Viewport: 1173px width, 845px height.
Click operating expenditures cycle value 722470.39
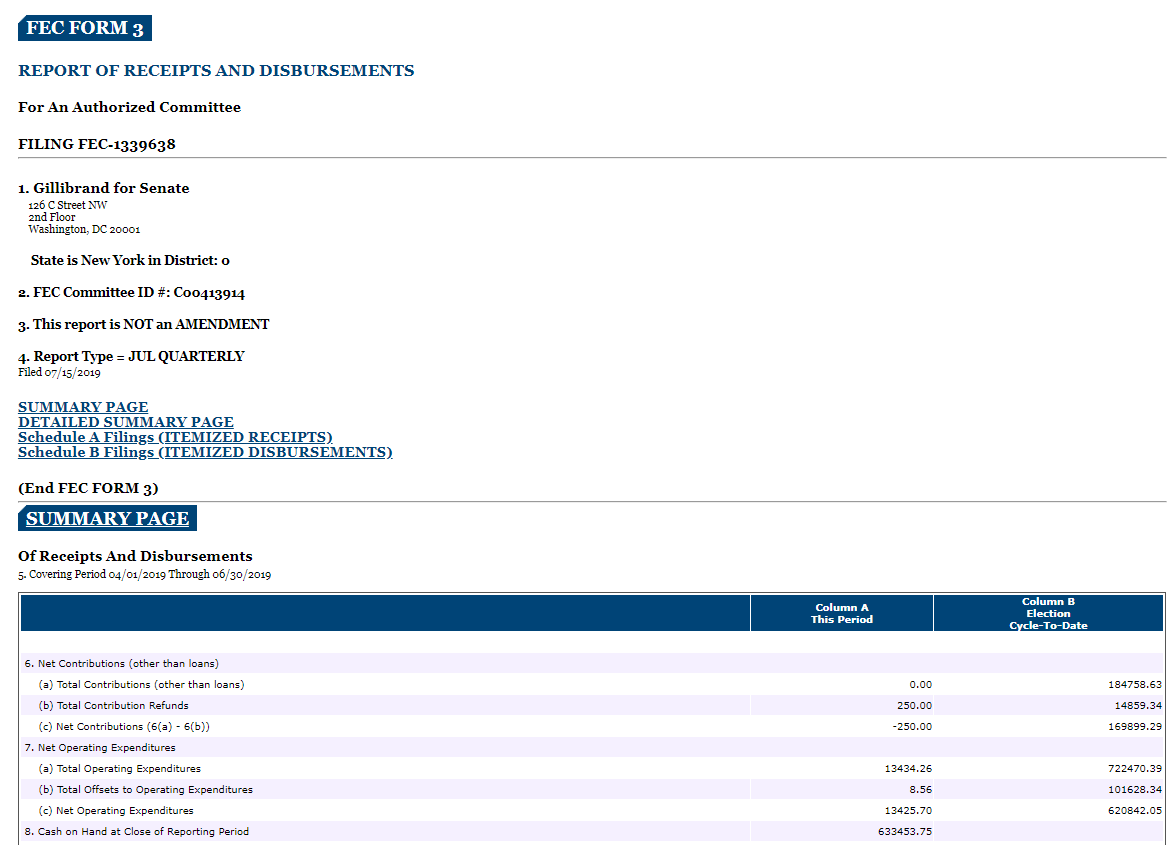tap(1135, 768)
